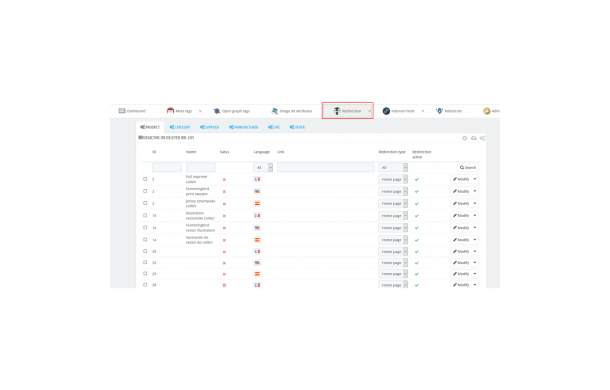Tick checkbox for Ilustración de vector de colibrí
Viewport: 610px width, 390px height.
tap(145, 239)
